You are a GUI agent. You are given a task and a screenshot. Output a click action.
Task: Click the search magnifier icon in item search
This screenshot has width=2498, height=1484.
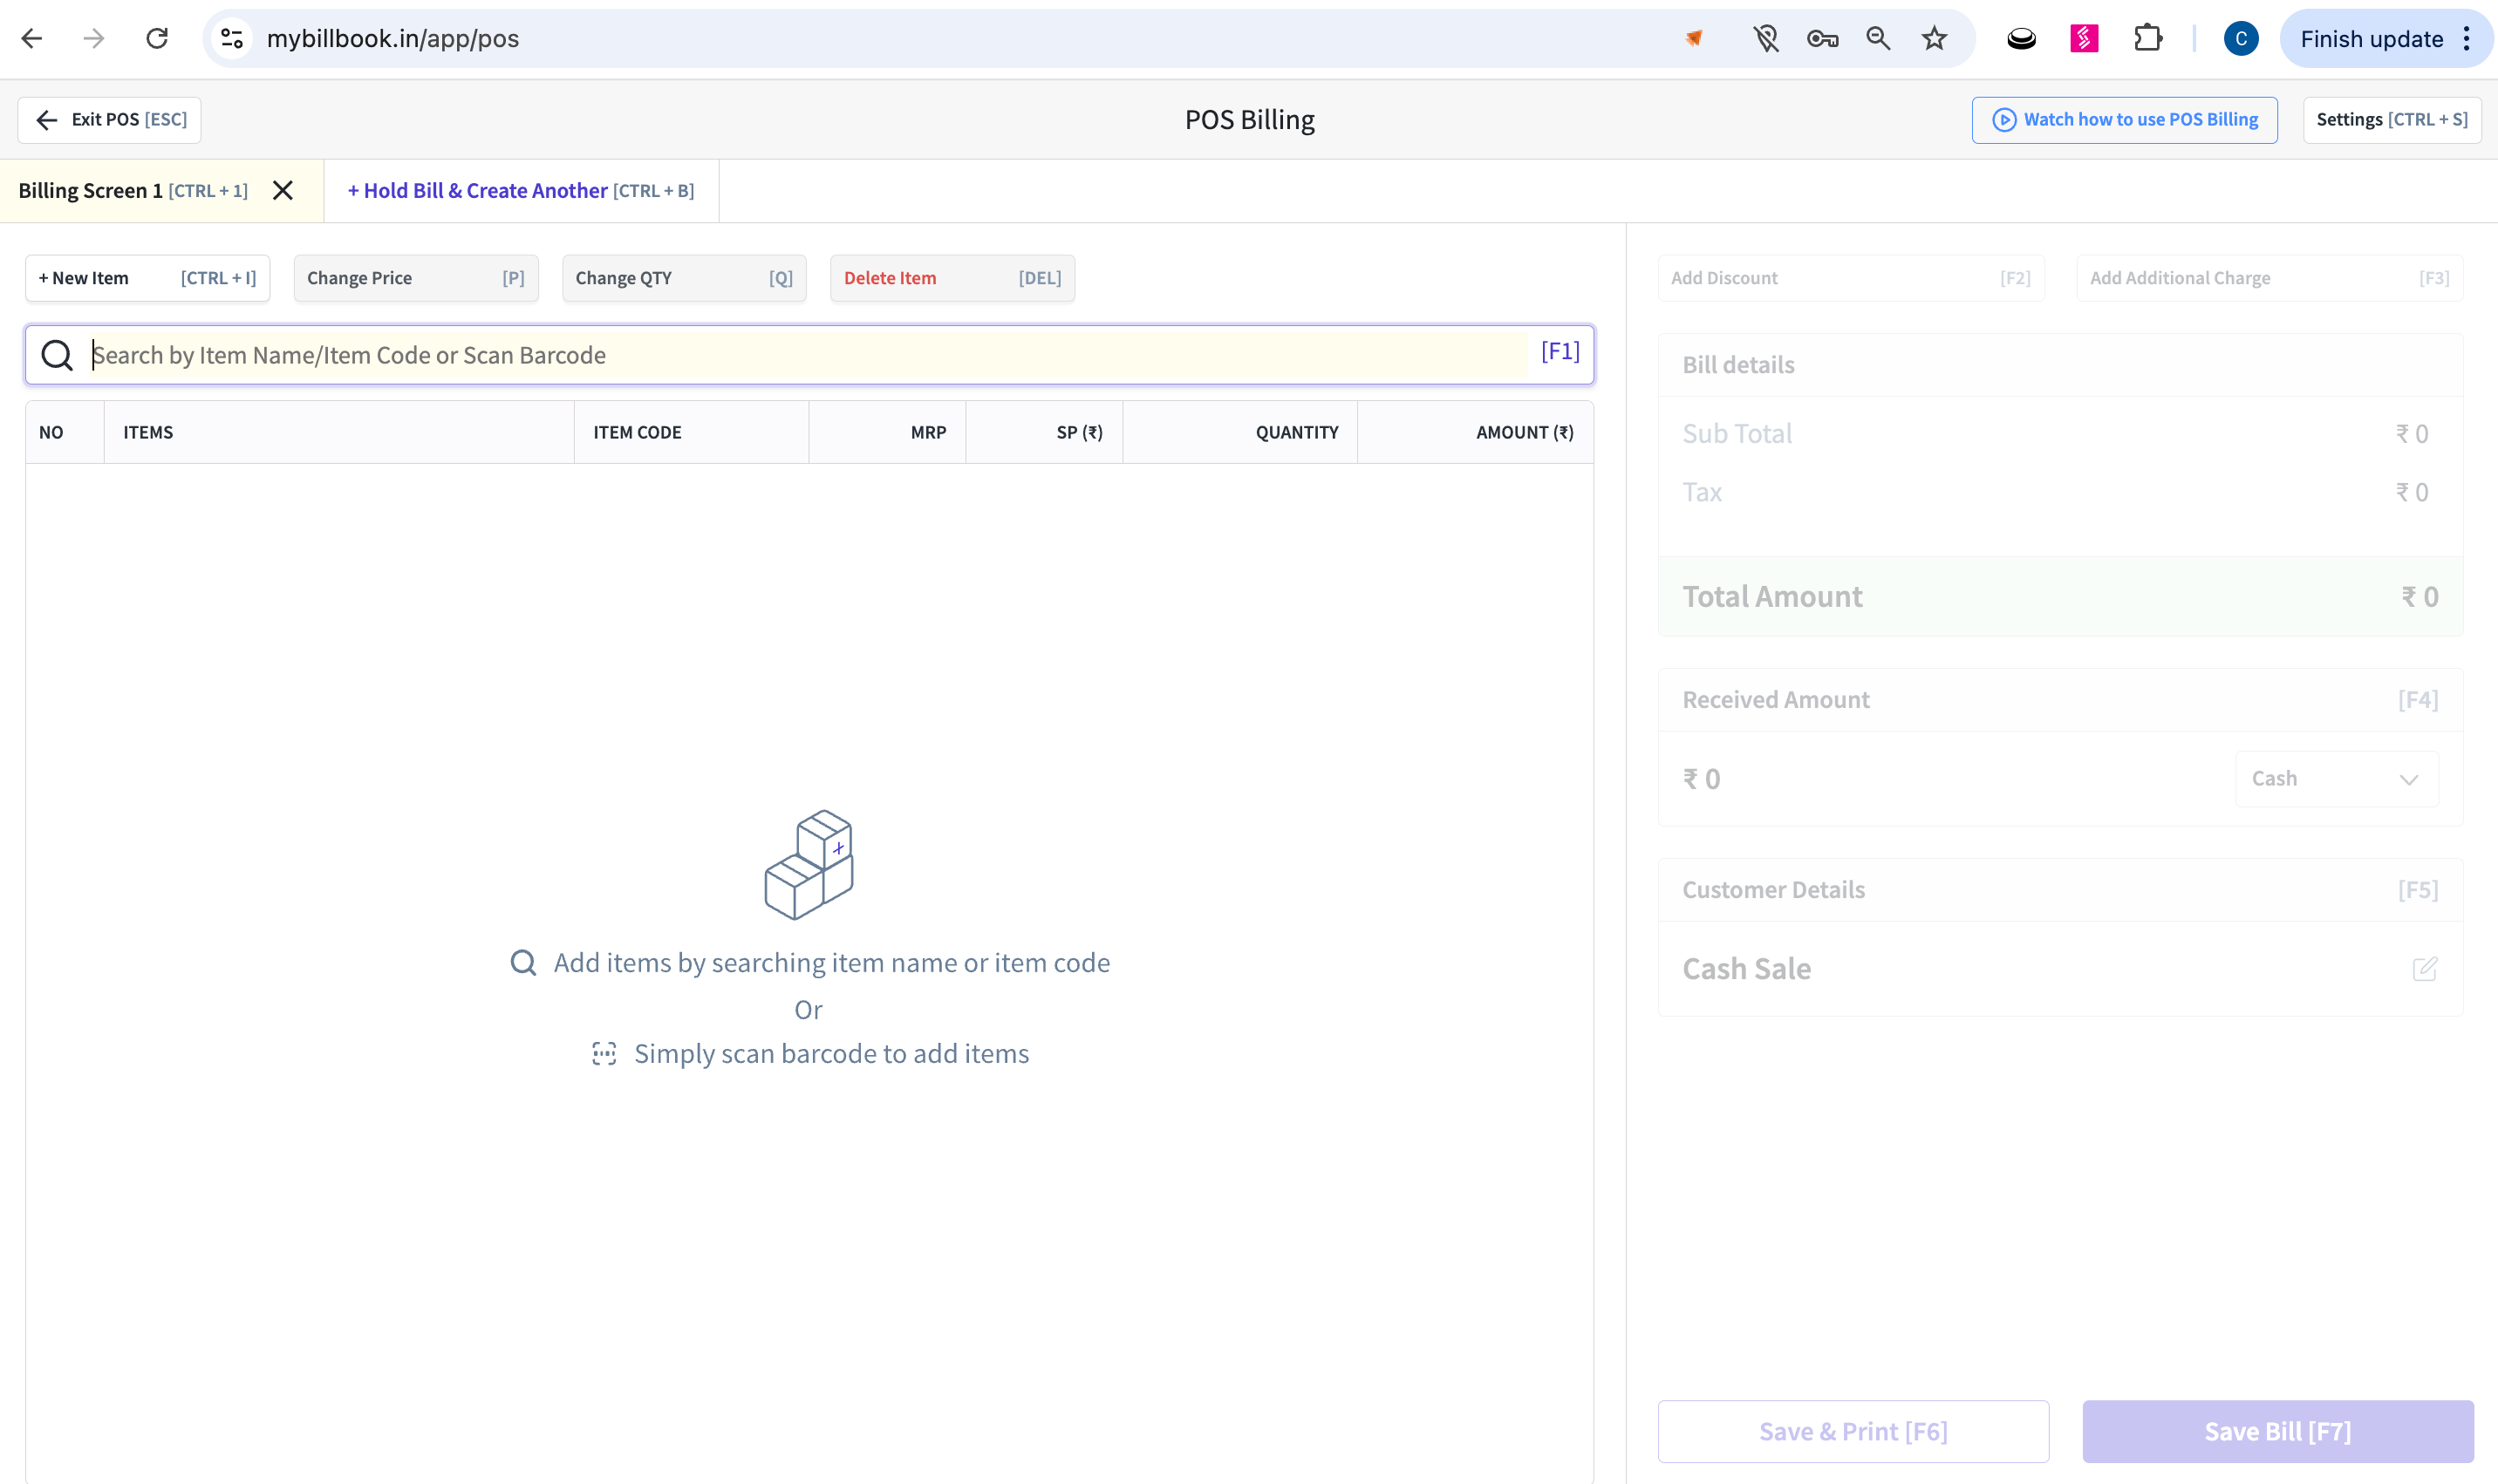tap(57, 355)
